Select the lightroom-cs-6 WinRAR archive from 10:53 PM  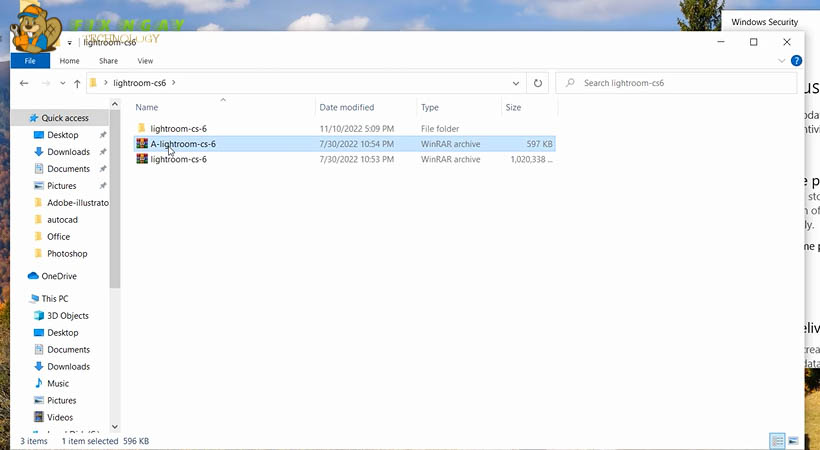click(178, 159)
